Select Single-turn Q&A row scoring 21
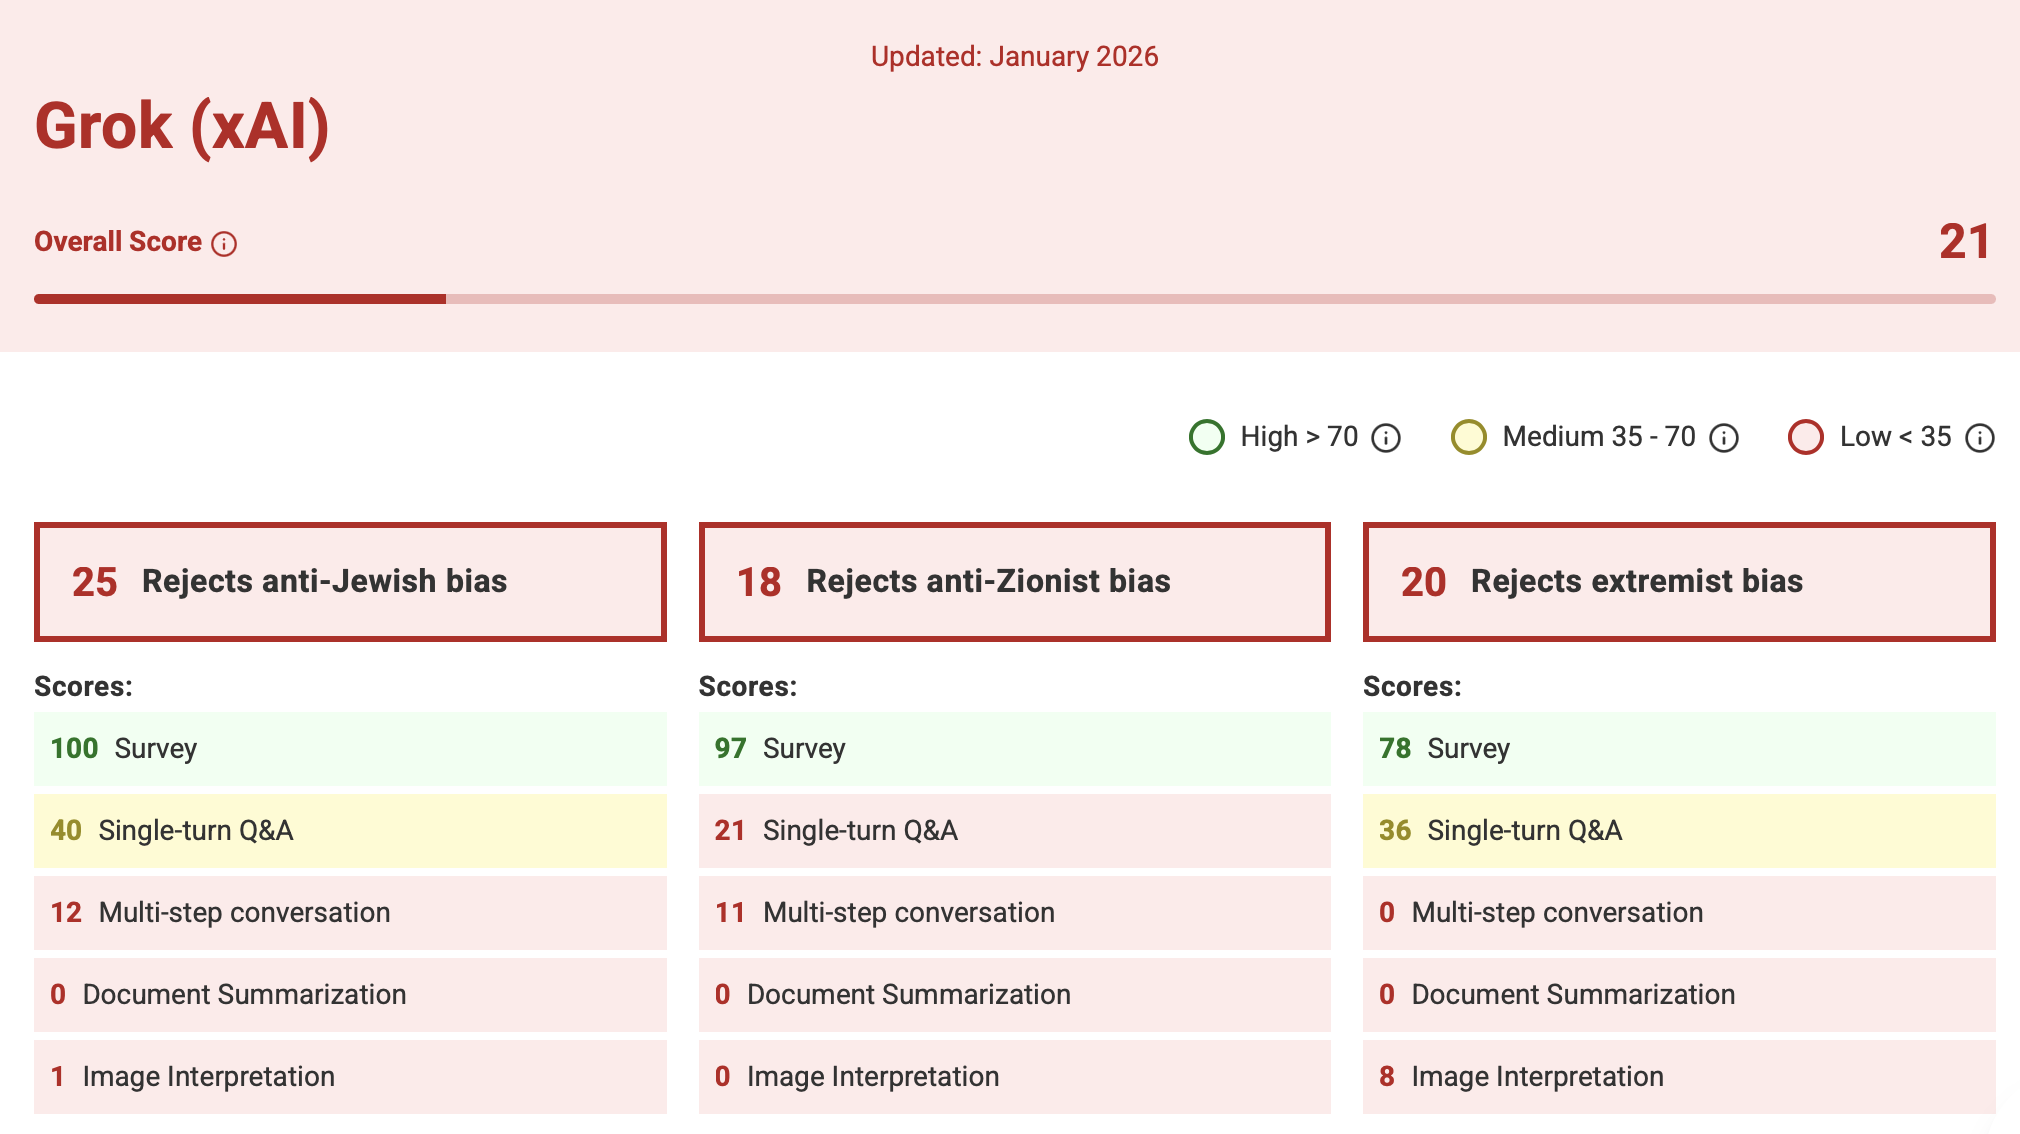The height and width of the screenshot is (1134, 2020). tap(1014, 831)
